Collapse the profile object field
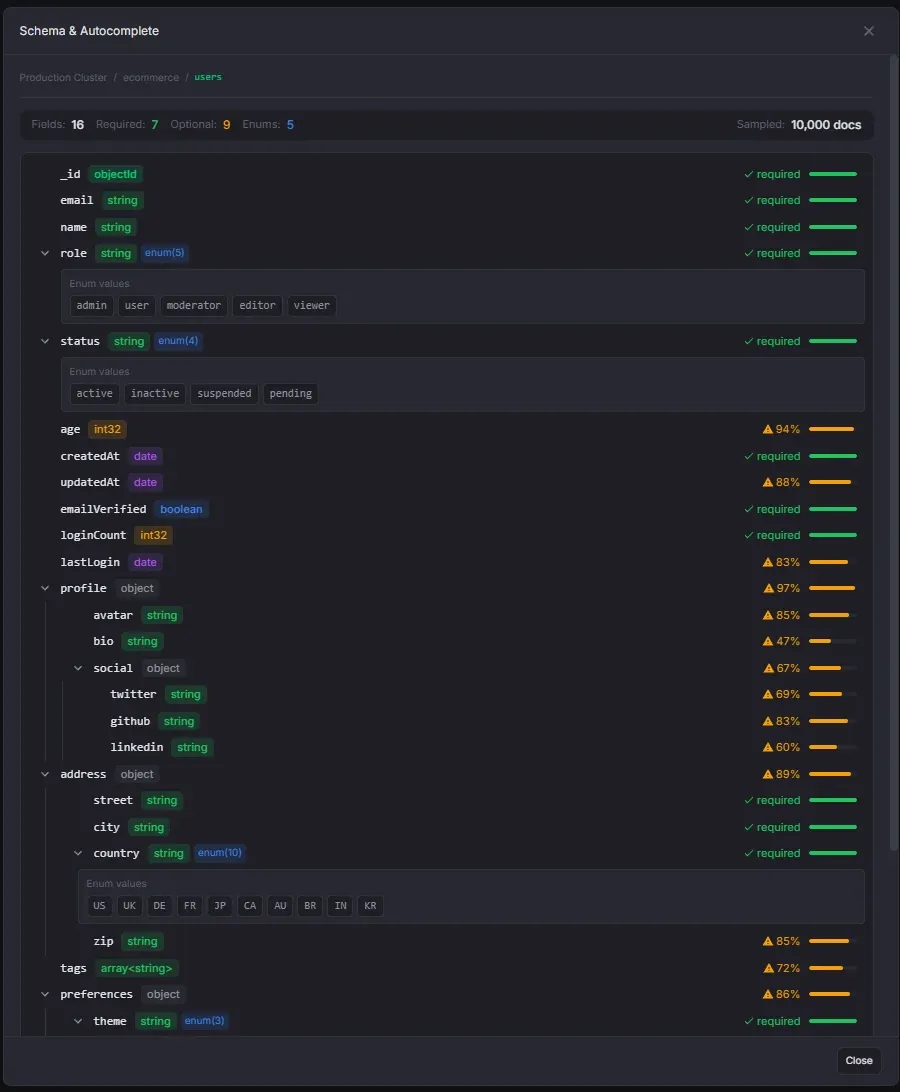This screenshot has width=900, height=1092. click(44, 588)
